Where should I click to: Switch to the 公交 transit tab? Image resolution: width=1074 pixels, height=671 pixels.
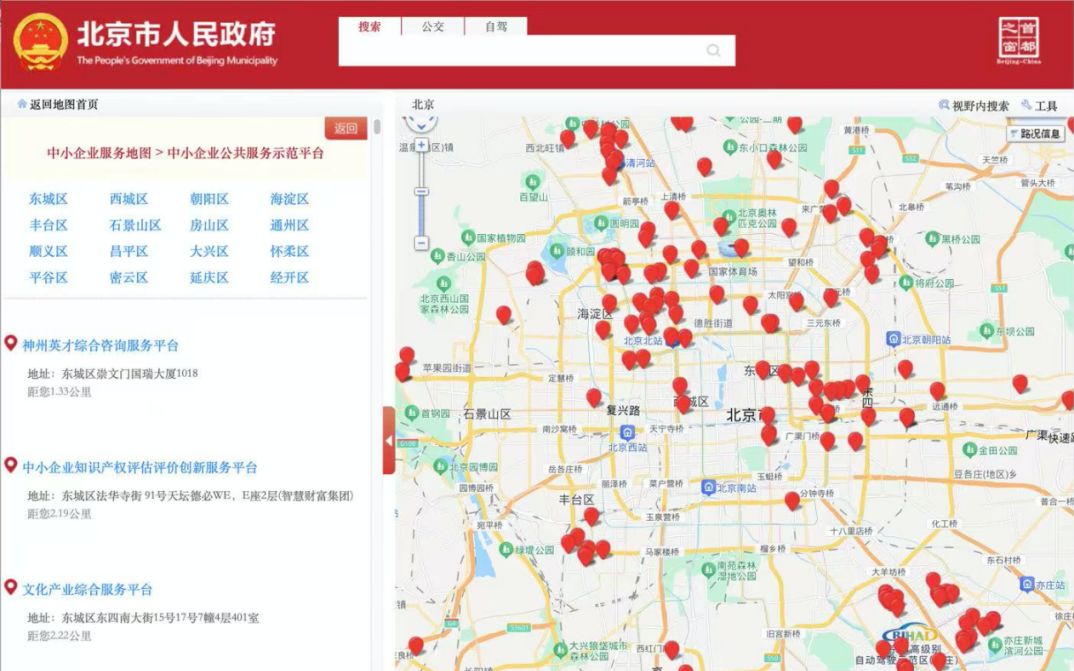tap(433, 27)
